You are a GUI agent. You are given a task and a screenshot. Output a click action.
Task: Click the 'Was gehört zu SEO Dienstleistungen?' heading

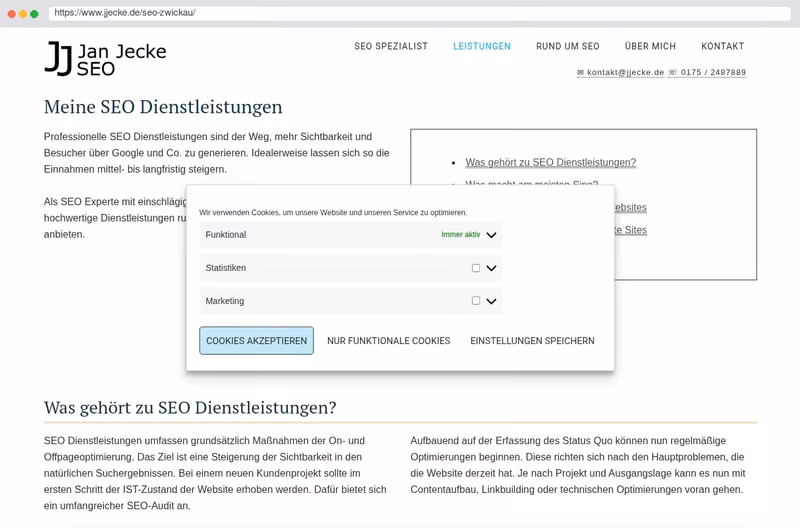point(190,408)
